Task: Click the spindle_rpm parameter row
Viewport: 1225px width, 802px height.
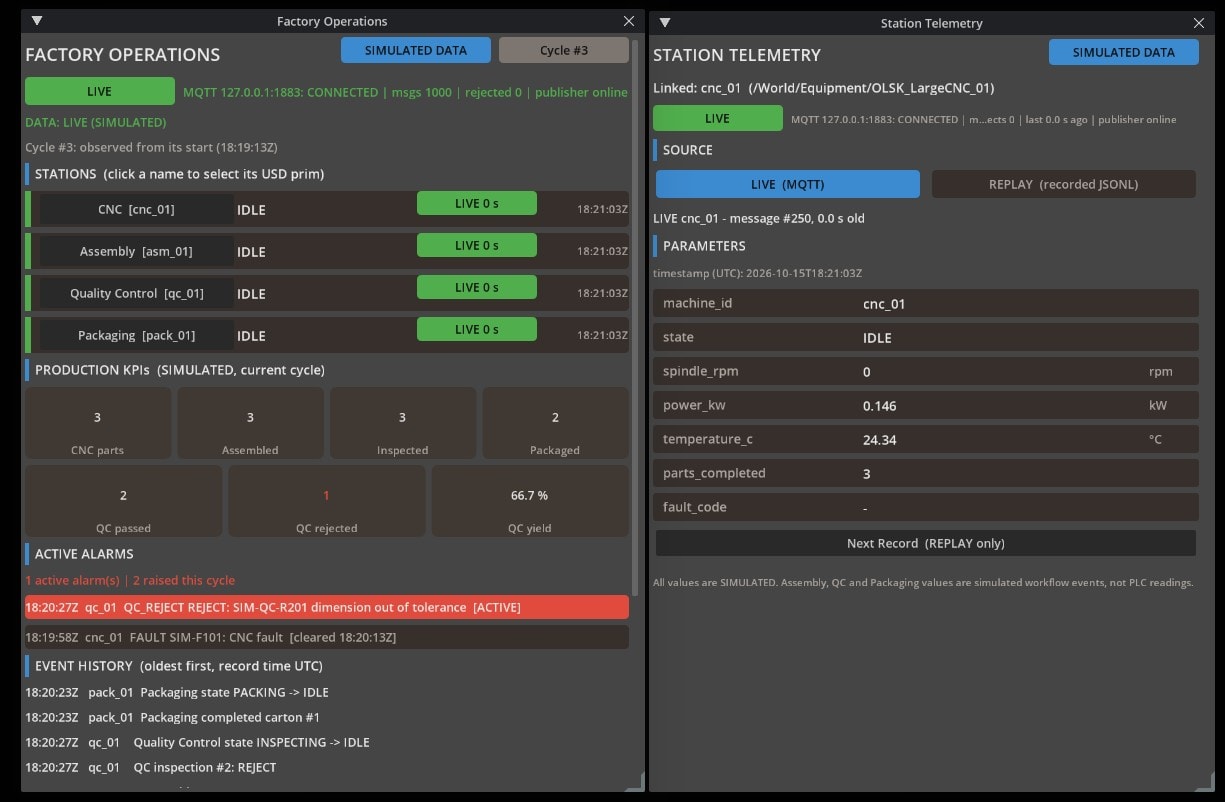Action: click(x=926, y=372)
